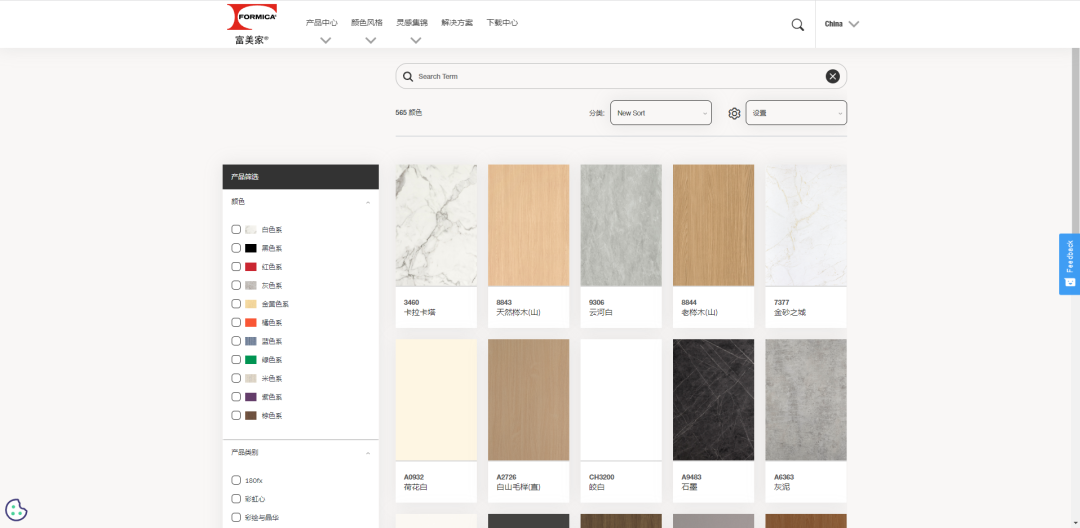Check the 红色系 color filter

236,266
